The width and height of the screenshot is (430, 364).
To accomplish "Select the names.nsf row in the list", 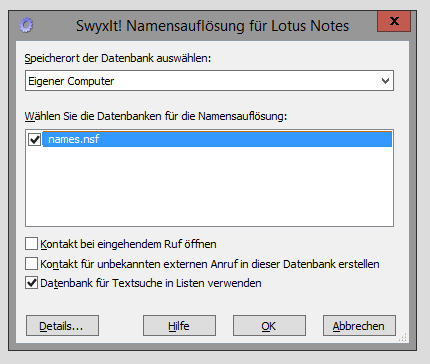I will (217, 139).
